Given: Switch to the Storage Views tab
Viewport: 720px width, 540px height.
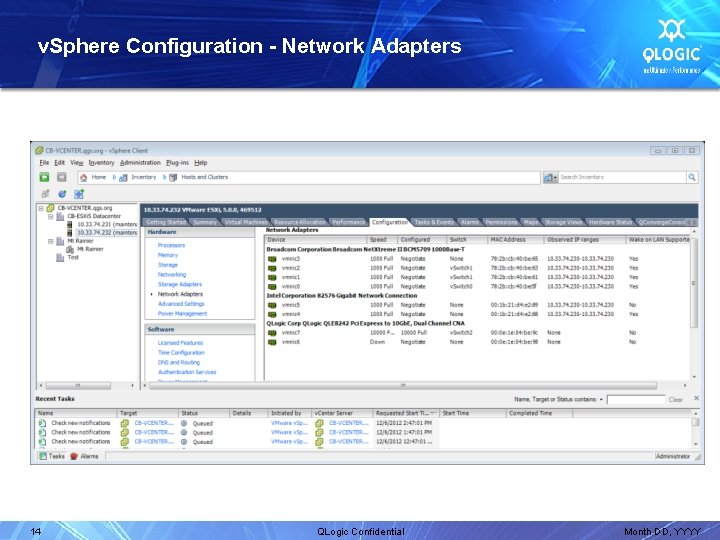Looking at the screenshot, I should (563, 222).
